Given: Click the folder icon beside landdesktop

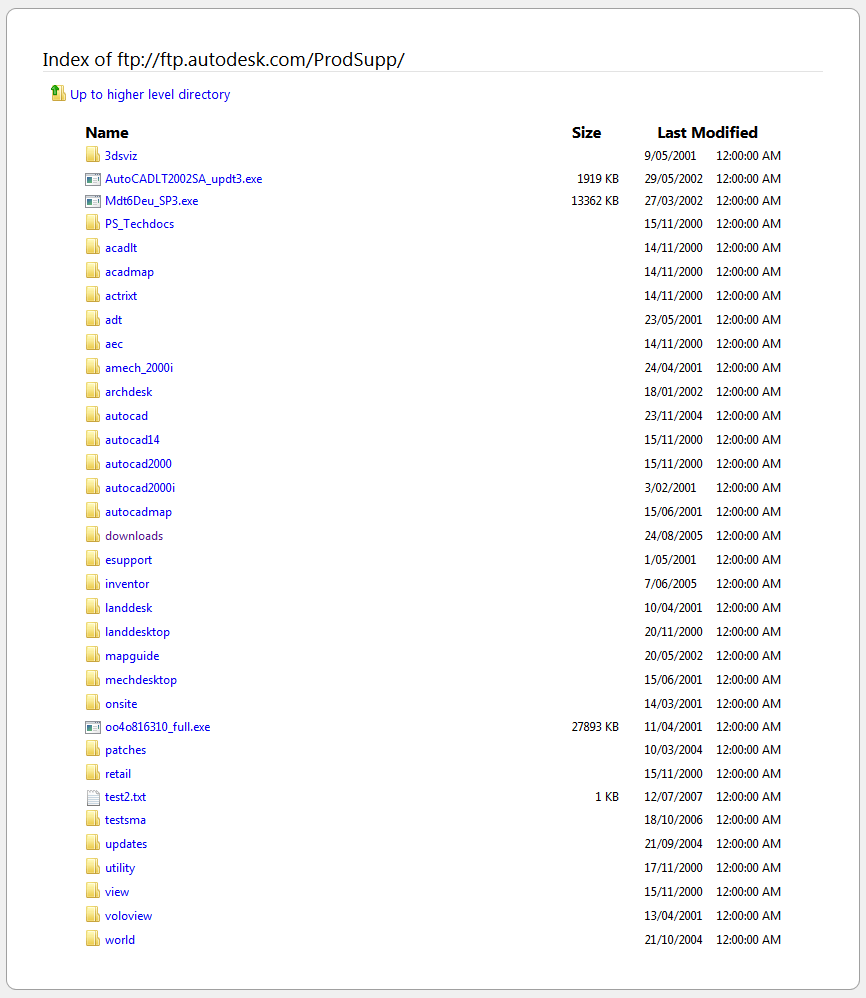Looking at the screenshot, I should pyautogui.click(x=93, y=631).
